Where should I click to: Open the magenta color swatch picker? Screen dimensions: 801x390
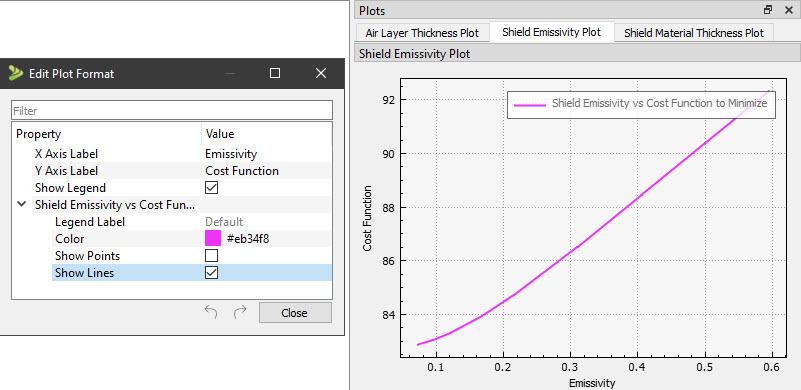(x=213, y=239)
